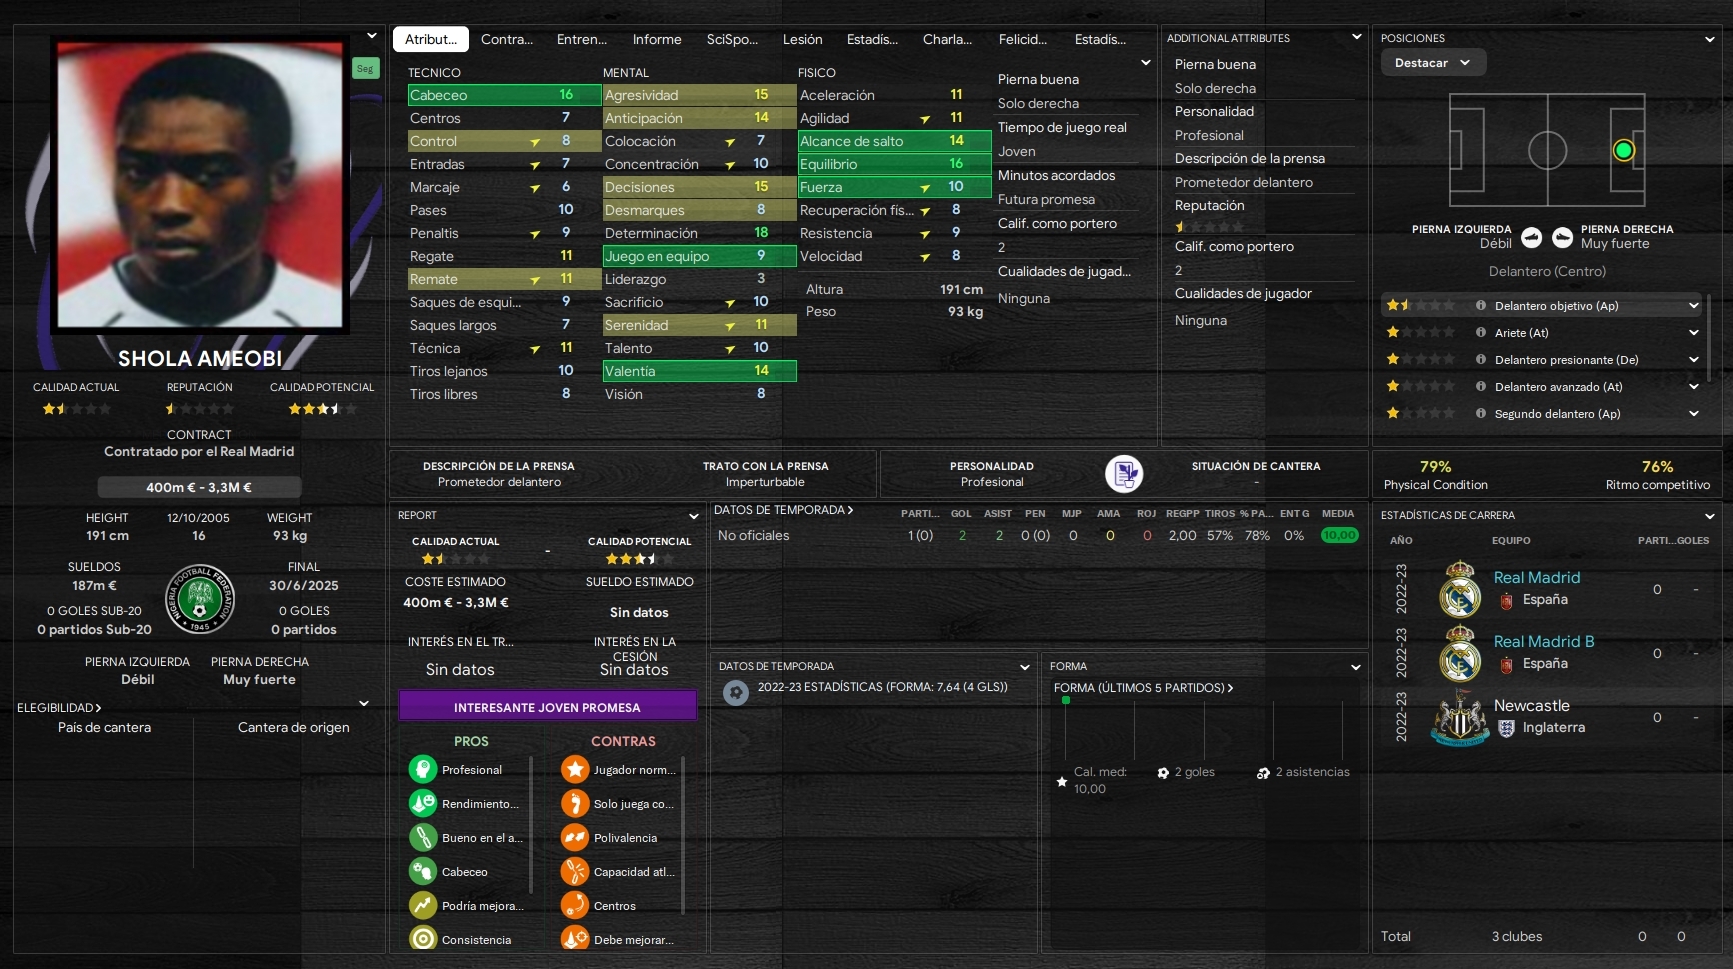Screen dimensions: 1733x969
Task: Open the Informe tab
Action: point(657,39)
